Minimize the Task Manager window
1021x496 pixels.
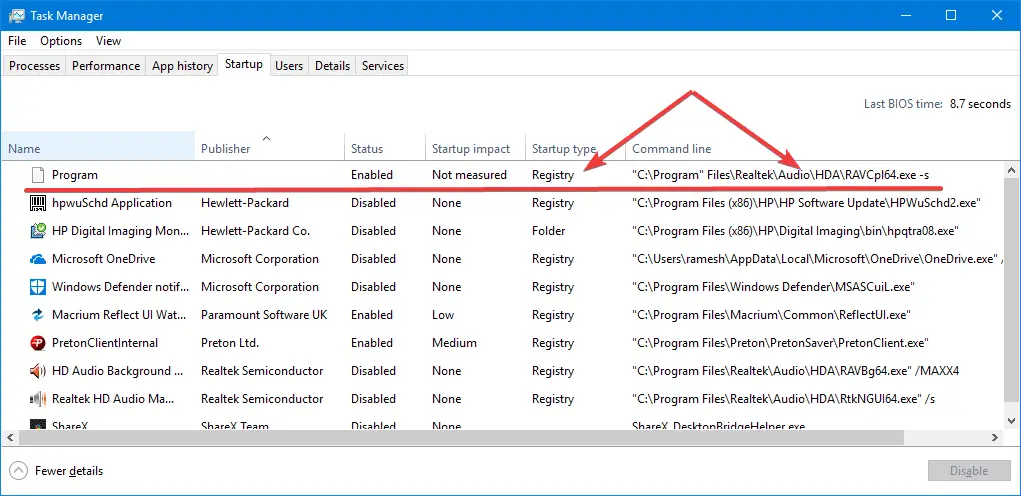tap(906, 16)
